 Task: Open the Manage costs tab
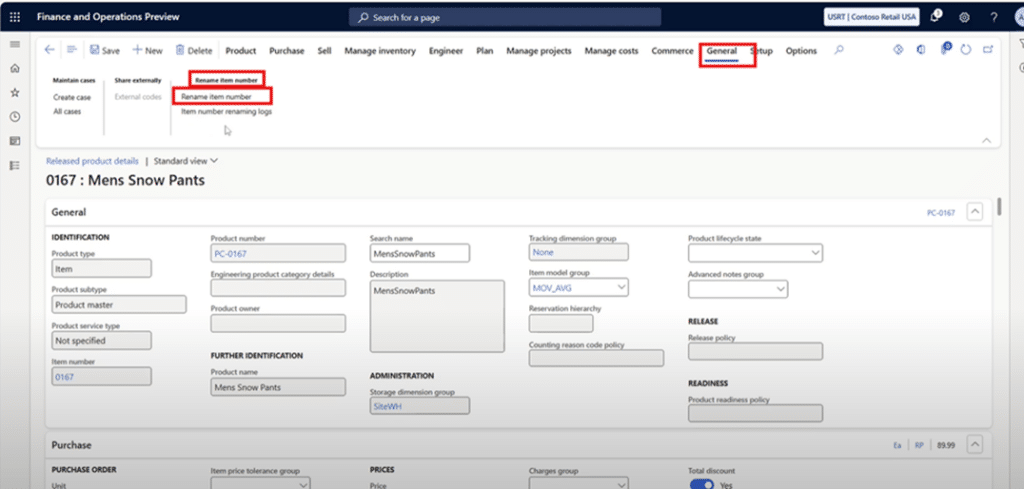(611, 51)
